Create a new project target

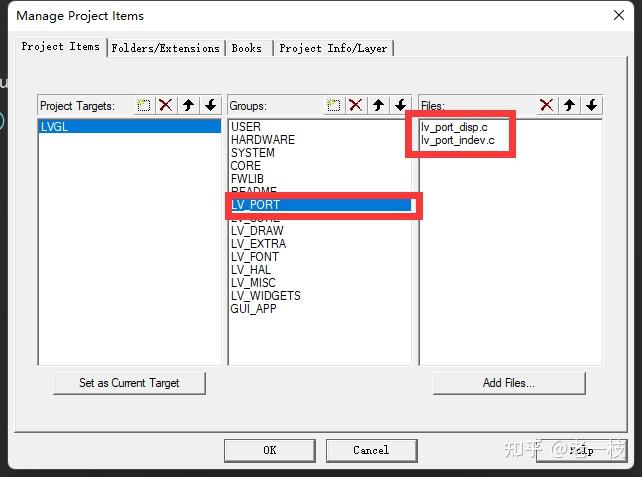click(x=143, y=105)
